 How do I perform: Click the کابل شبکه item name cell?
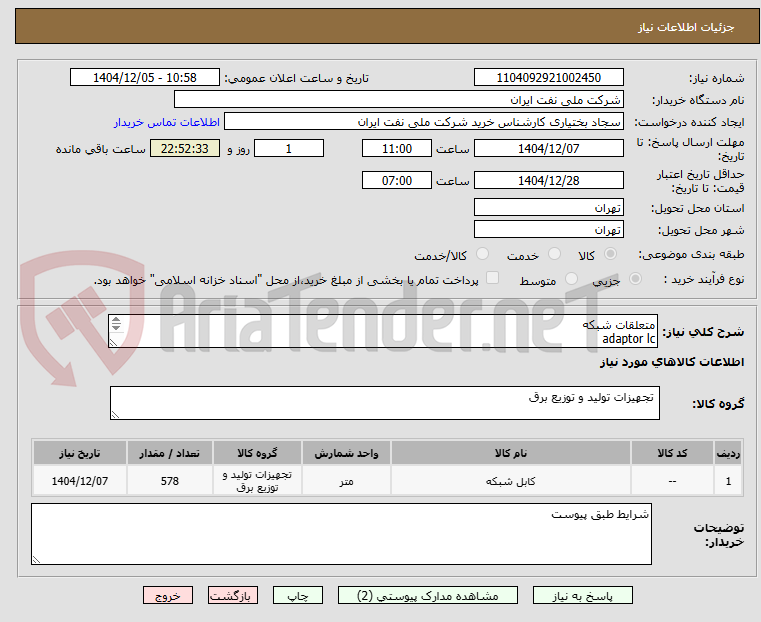(511, 481)
